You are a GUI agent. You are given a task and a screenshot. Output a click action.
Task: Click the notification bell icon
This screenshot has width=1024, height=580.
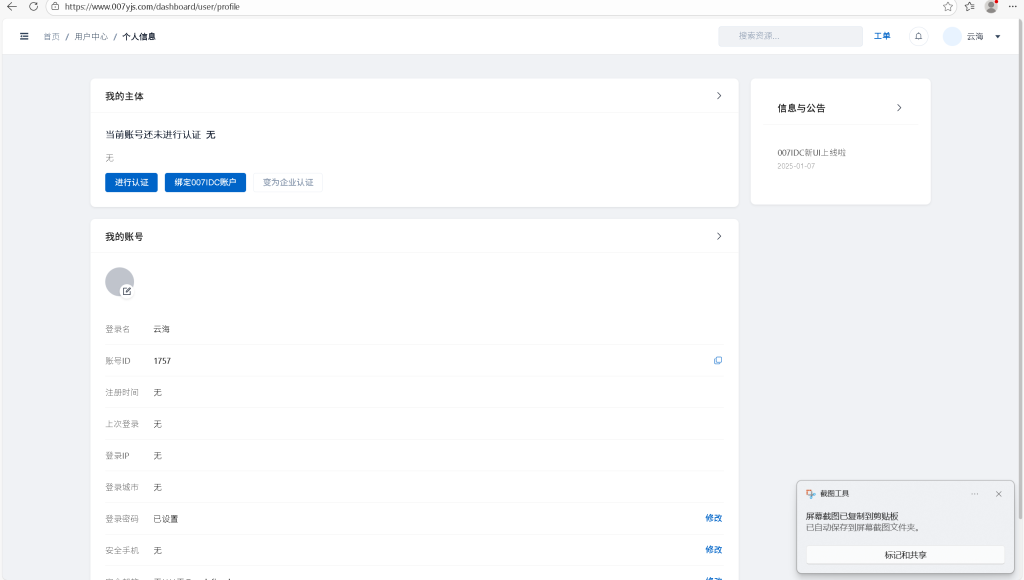918,36
